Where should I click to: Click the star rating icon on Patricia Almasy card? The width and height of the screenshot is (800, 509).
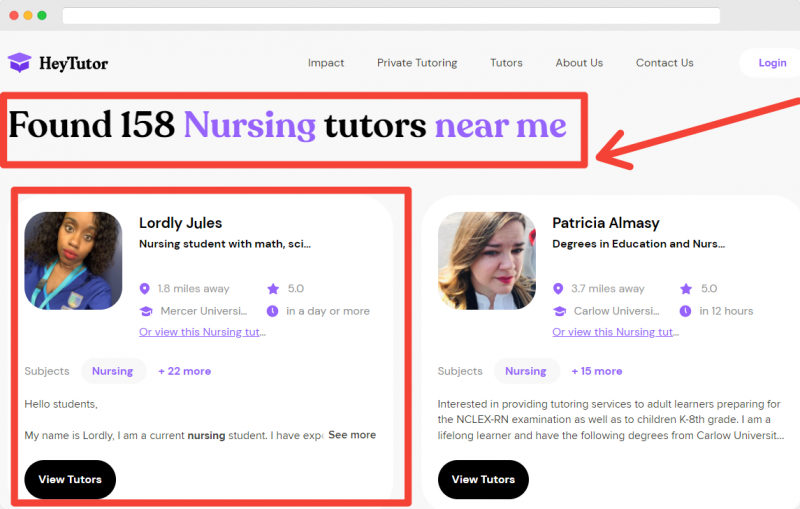[686, 289]
